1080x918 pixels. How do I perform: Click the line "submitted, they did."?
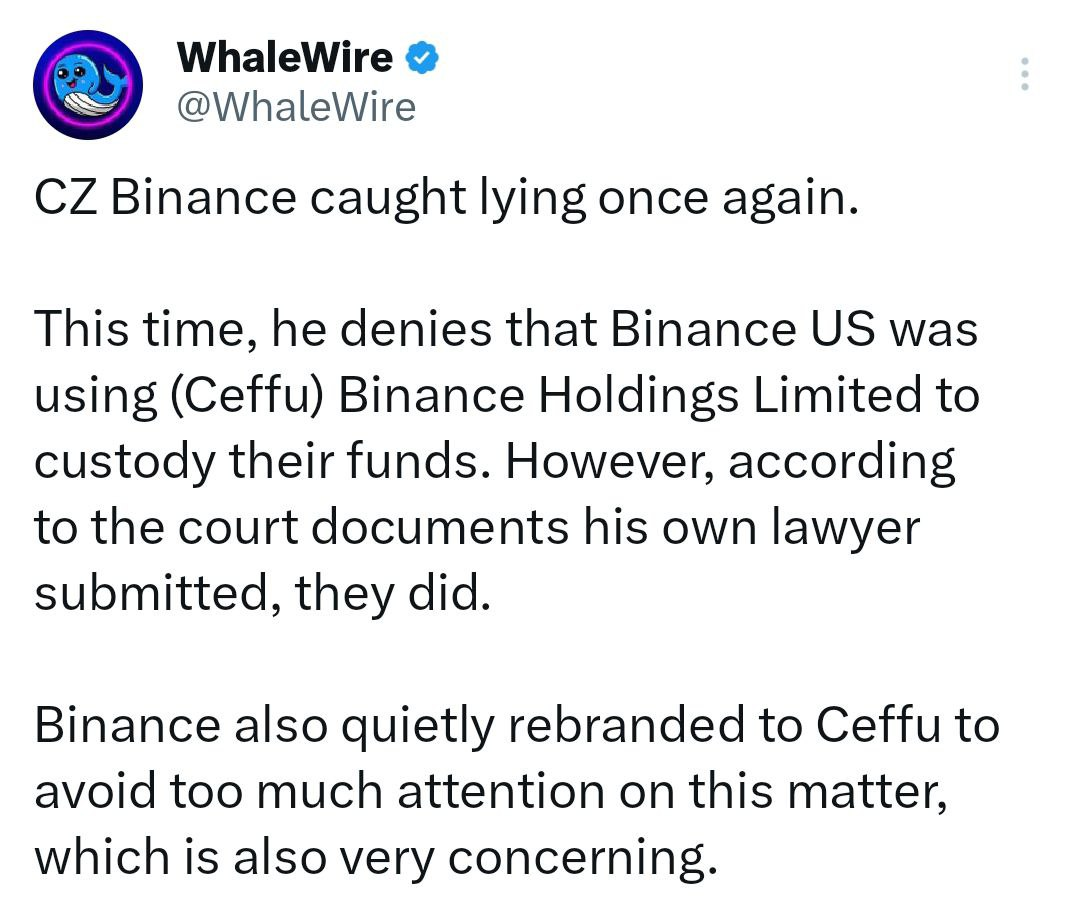(263, 594)
